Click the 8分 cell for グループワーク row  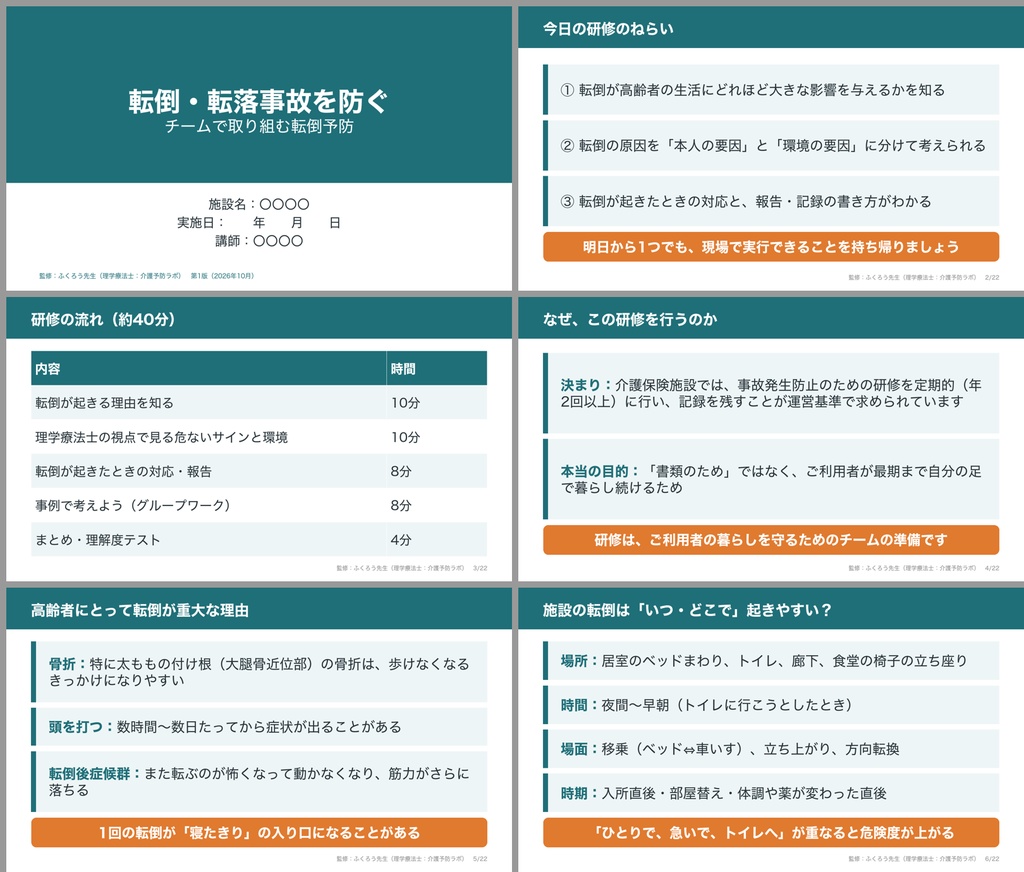tap(436, 505)
